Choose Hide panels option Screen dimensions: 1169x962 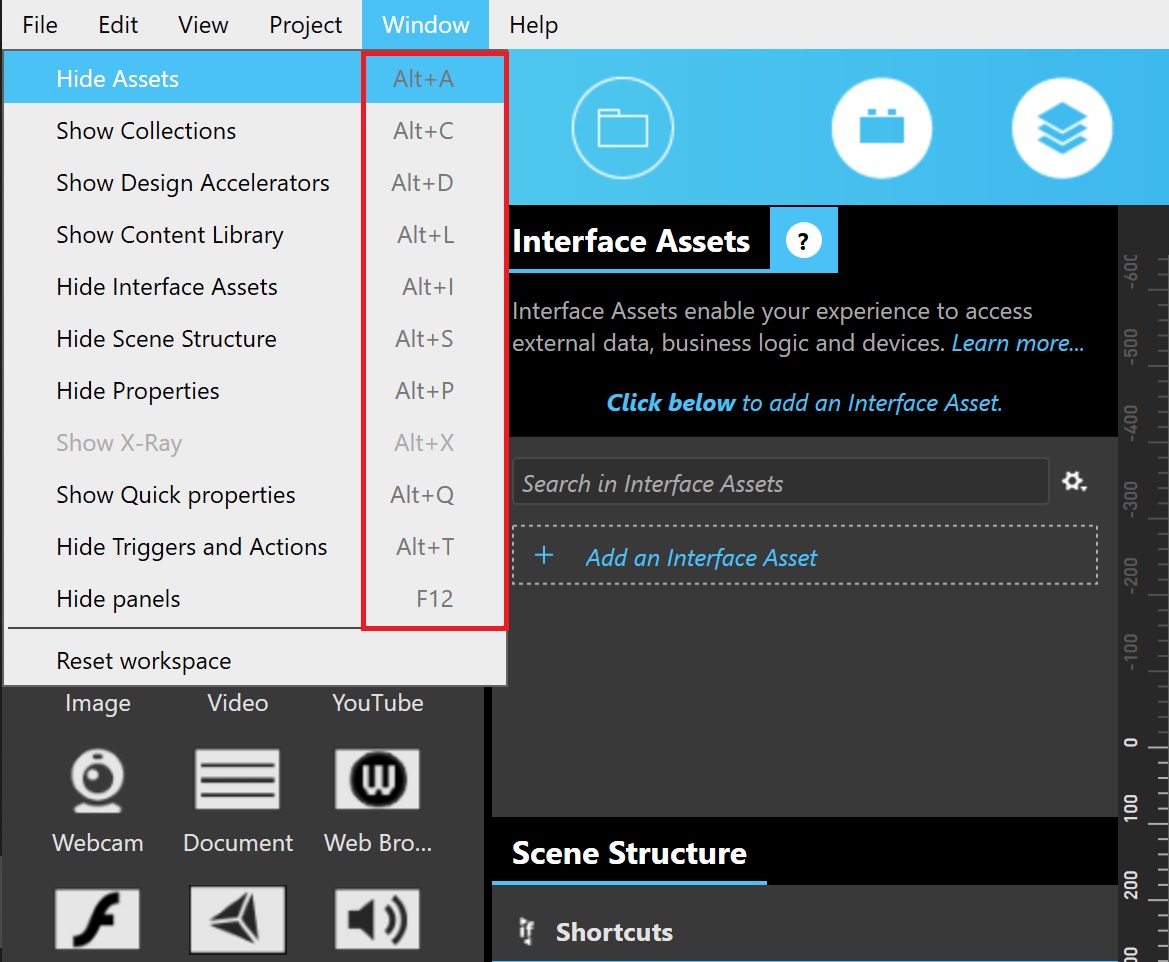pos(255,599)
